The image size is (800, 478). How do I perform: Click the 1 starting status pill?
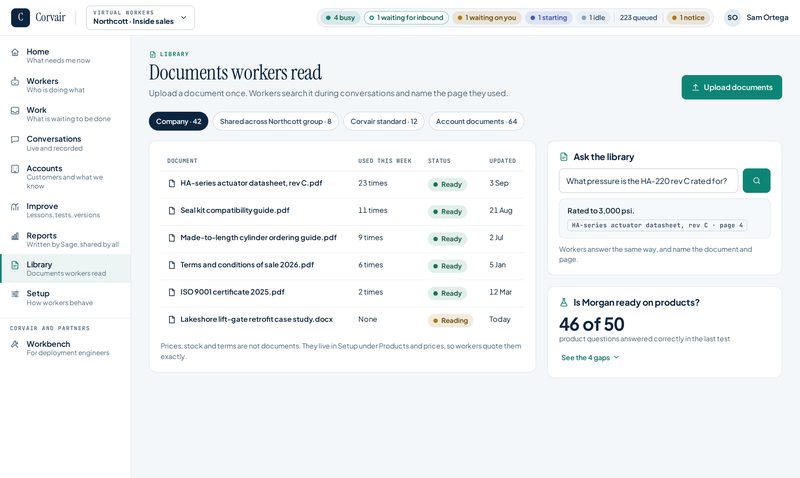click(548, 17)
